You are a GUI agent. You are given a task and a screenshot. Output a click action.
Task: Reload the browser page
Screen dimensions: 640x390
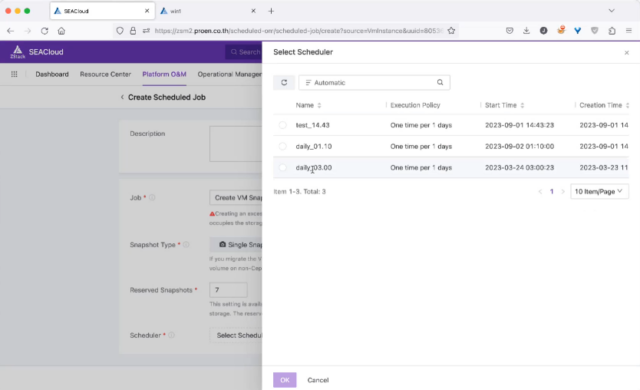click(44, 31)
